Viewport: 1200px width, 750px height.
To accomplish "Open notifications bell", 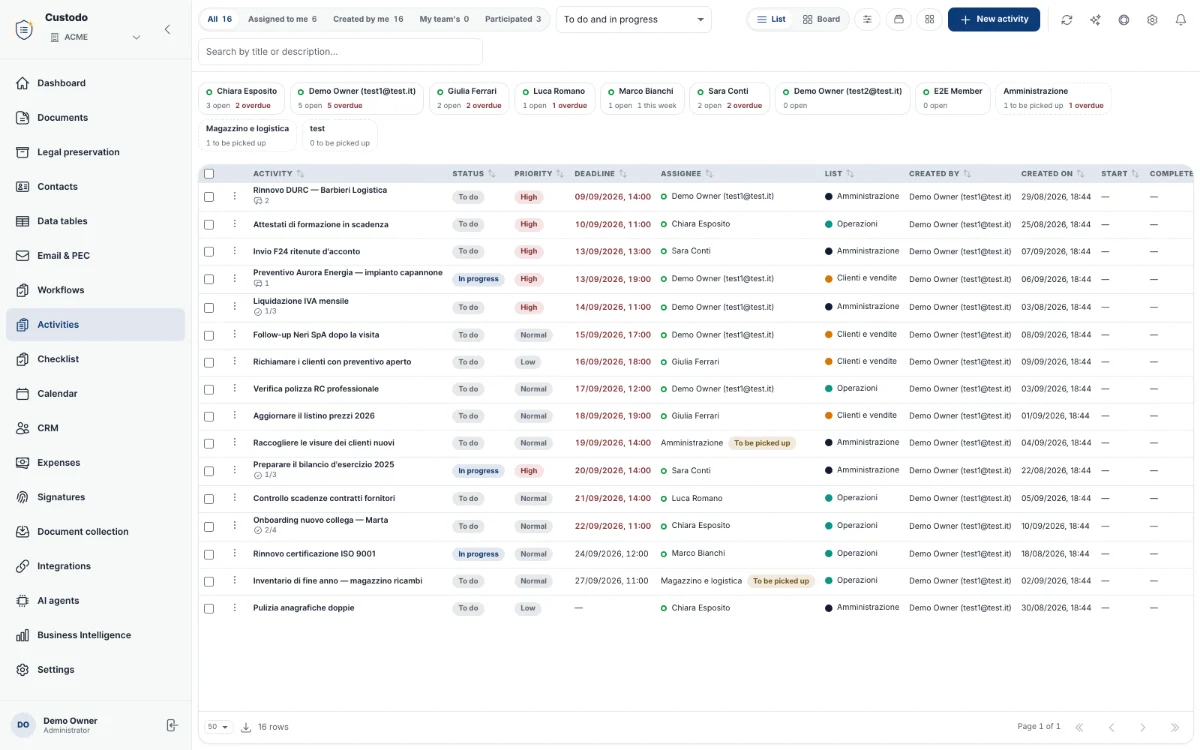I will (x=1180, y=20).
